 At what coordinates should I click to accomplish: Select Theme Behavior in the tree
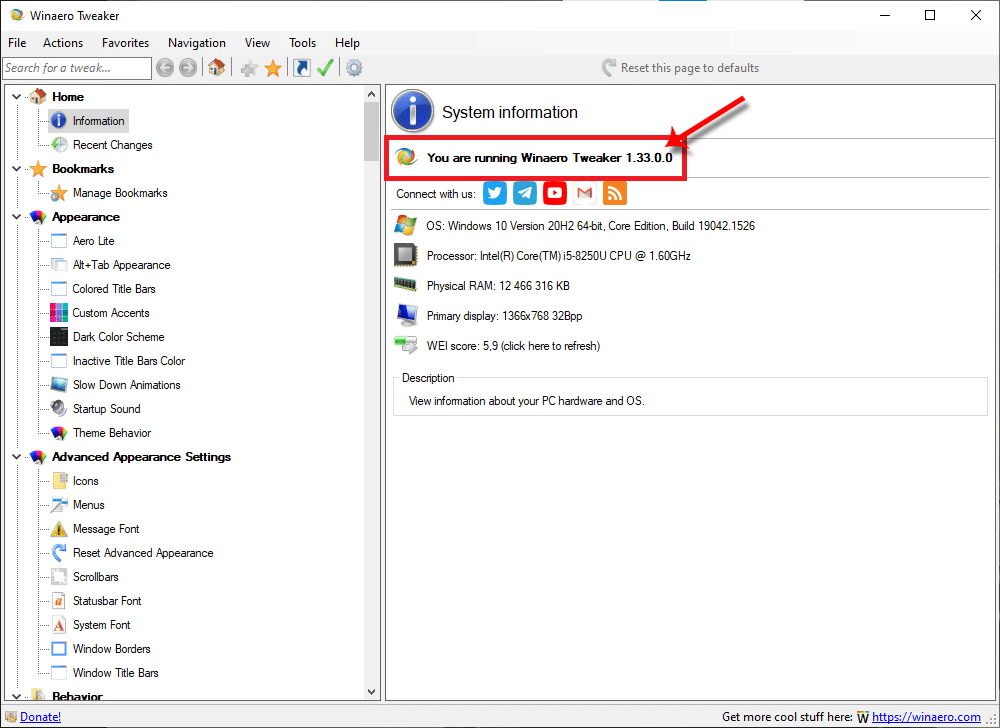tap(112, 433)
